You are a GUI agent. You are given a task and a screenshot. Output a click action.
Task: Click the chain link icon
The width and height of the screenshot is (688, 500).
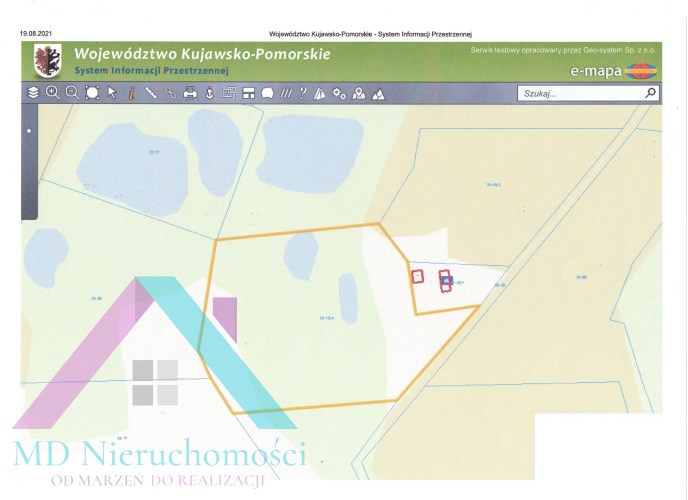170,93
